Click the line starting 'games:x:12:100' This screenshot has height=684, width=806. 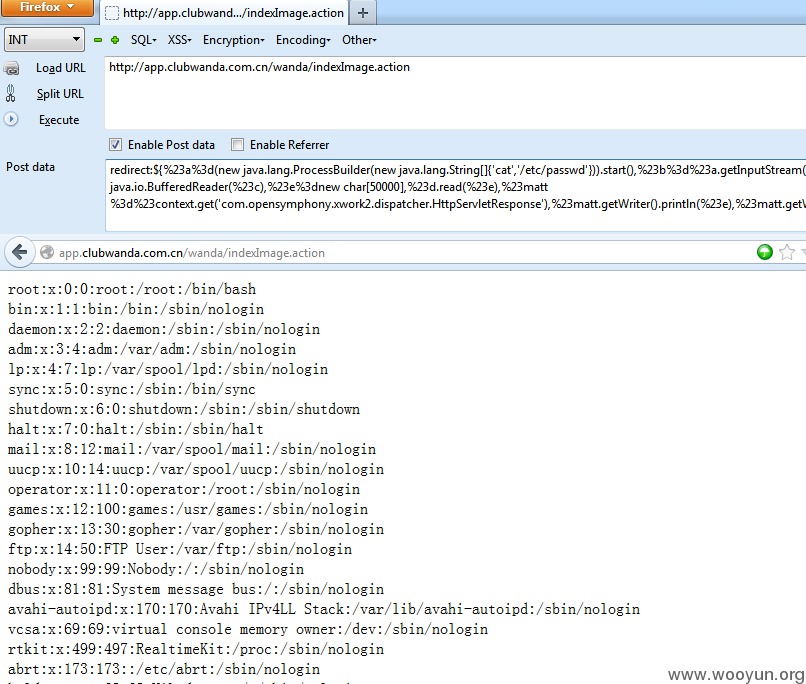pyautogui.click(x=188, y=509)
